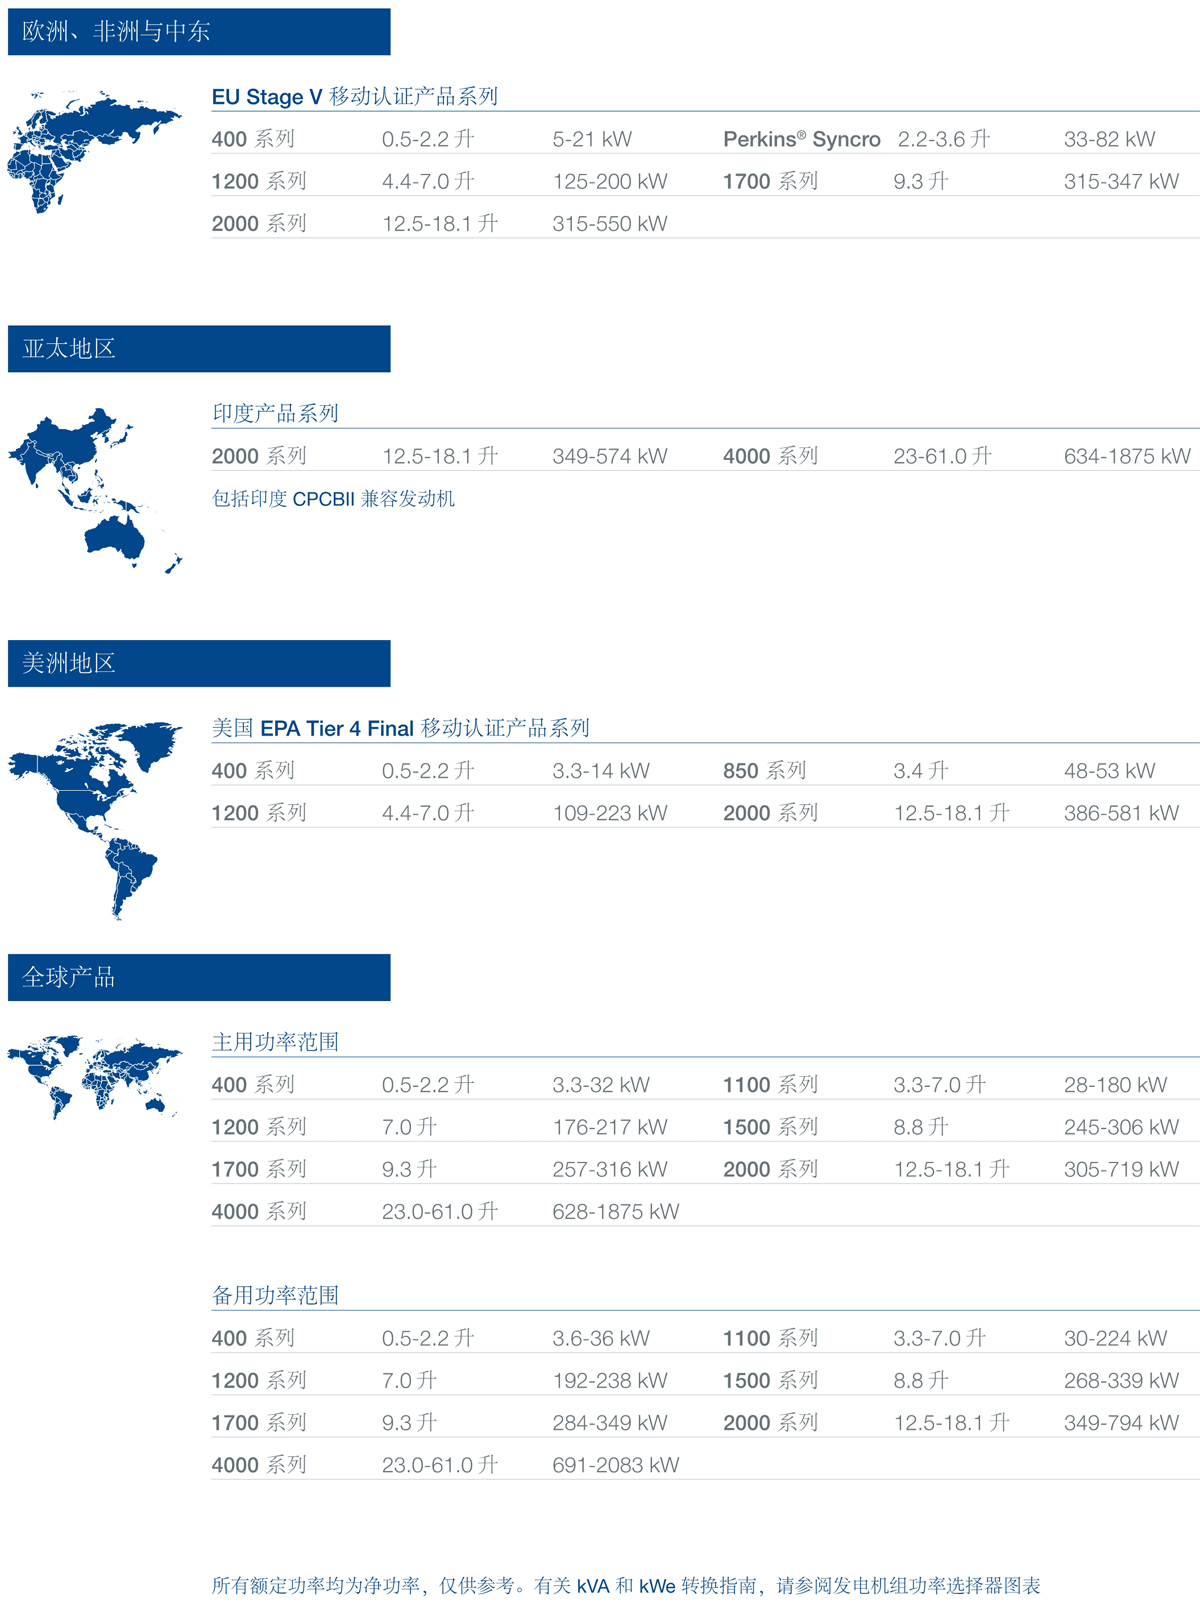Screen dimensions: 1200x1615
Task: Click the 主用功率范围 heading
Action: 275,1042
